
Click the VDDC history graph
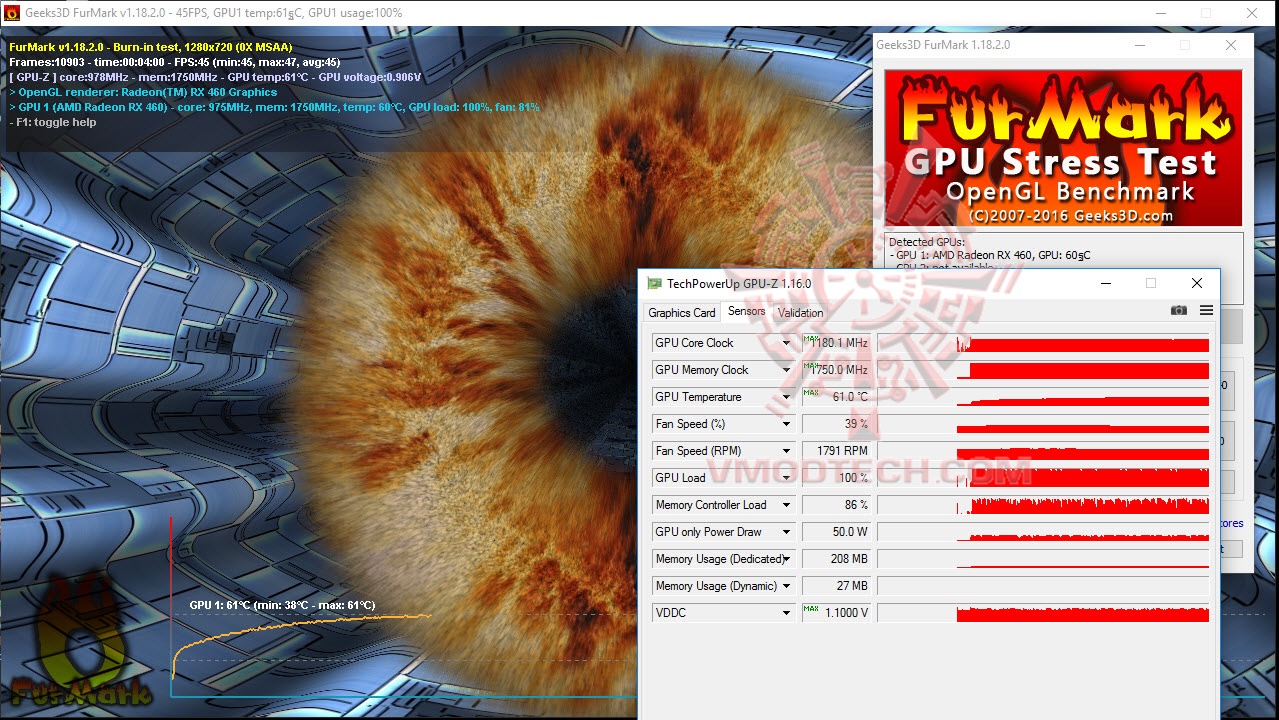coord(1043,613)
